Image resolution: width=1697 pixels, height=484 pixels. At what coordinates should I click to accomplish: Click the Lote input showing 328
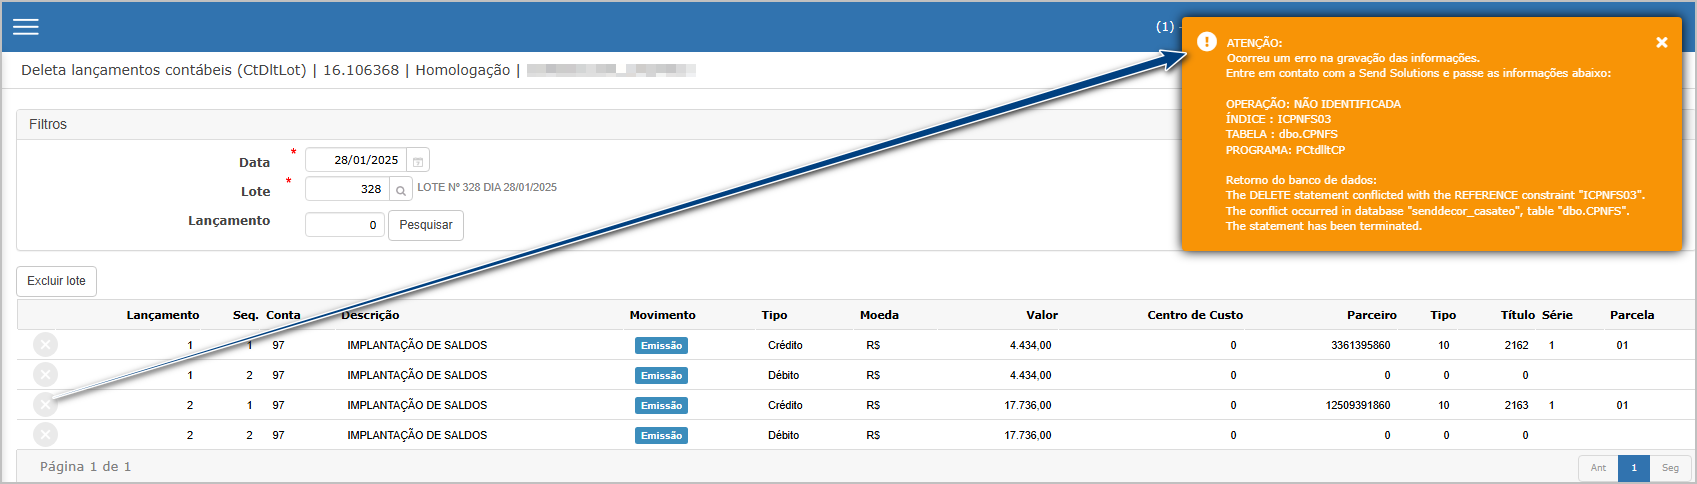(x=346, y=189)
